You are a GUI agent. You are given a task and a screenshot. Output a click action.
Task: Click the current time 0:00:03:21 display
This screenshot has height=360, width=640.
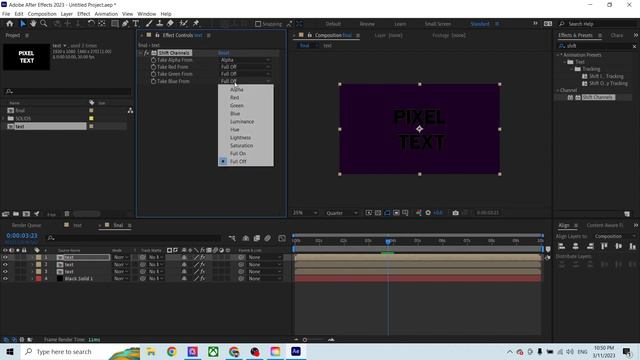pos(22,236)
